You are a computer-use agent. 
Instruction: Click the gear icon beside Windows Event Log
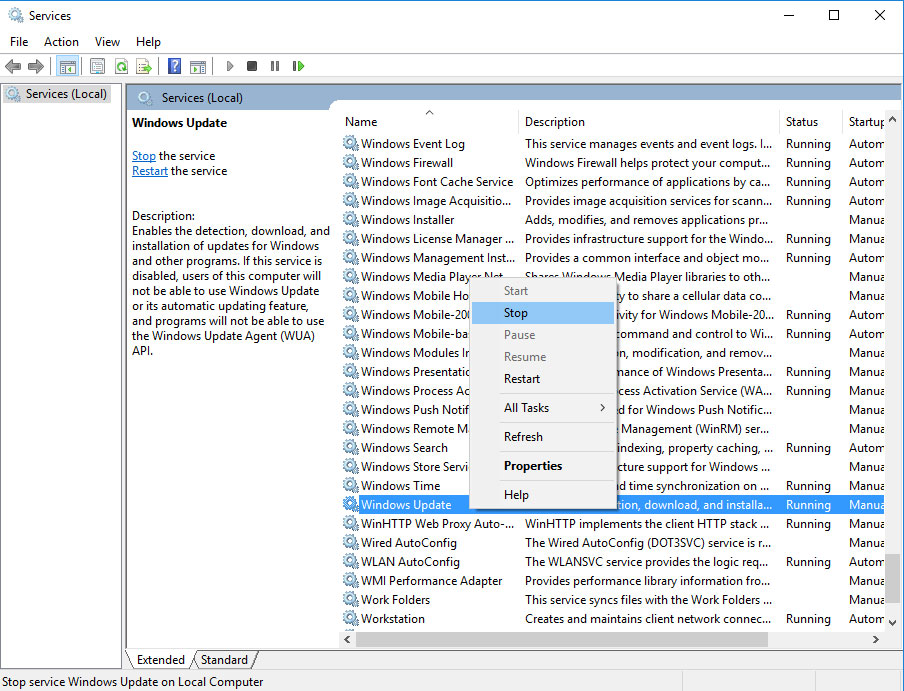coord(351,143)
